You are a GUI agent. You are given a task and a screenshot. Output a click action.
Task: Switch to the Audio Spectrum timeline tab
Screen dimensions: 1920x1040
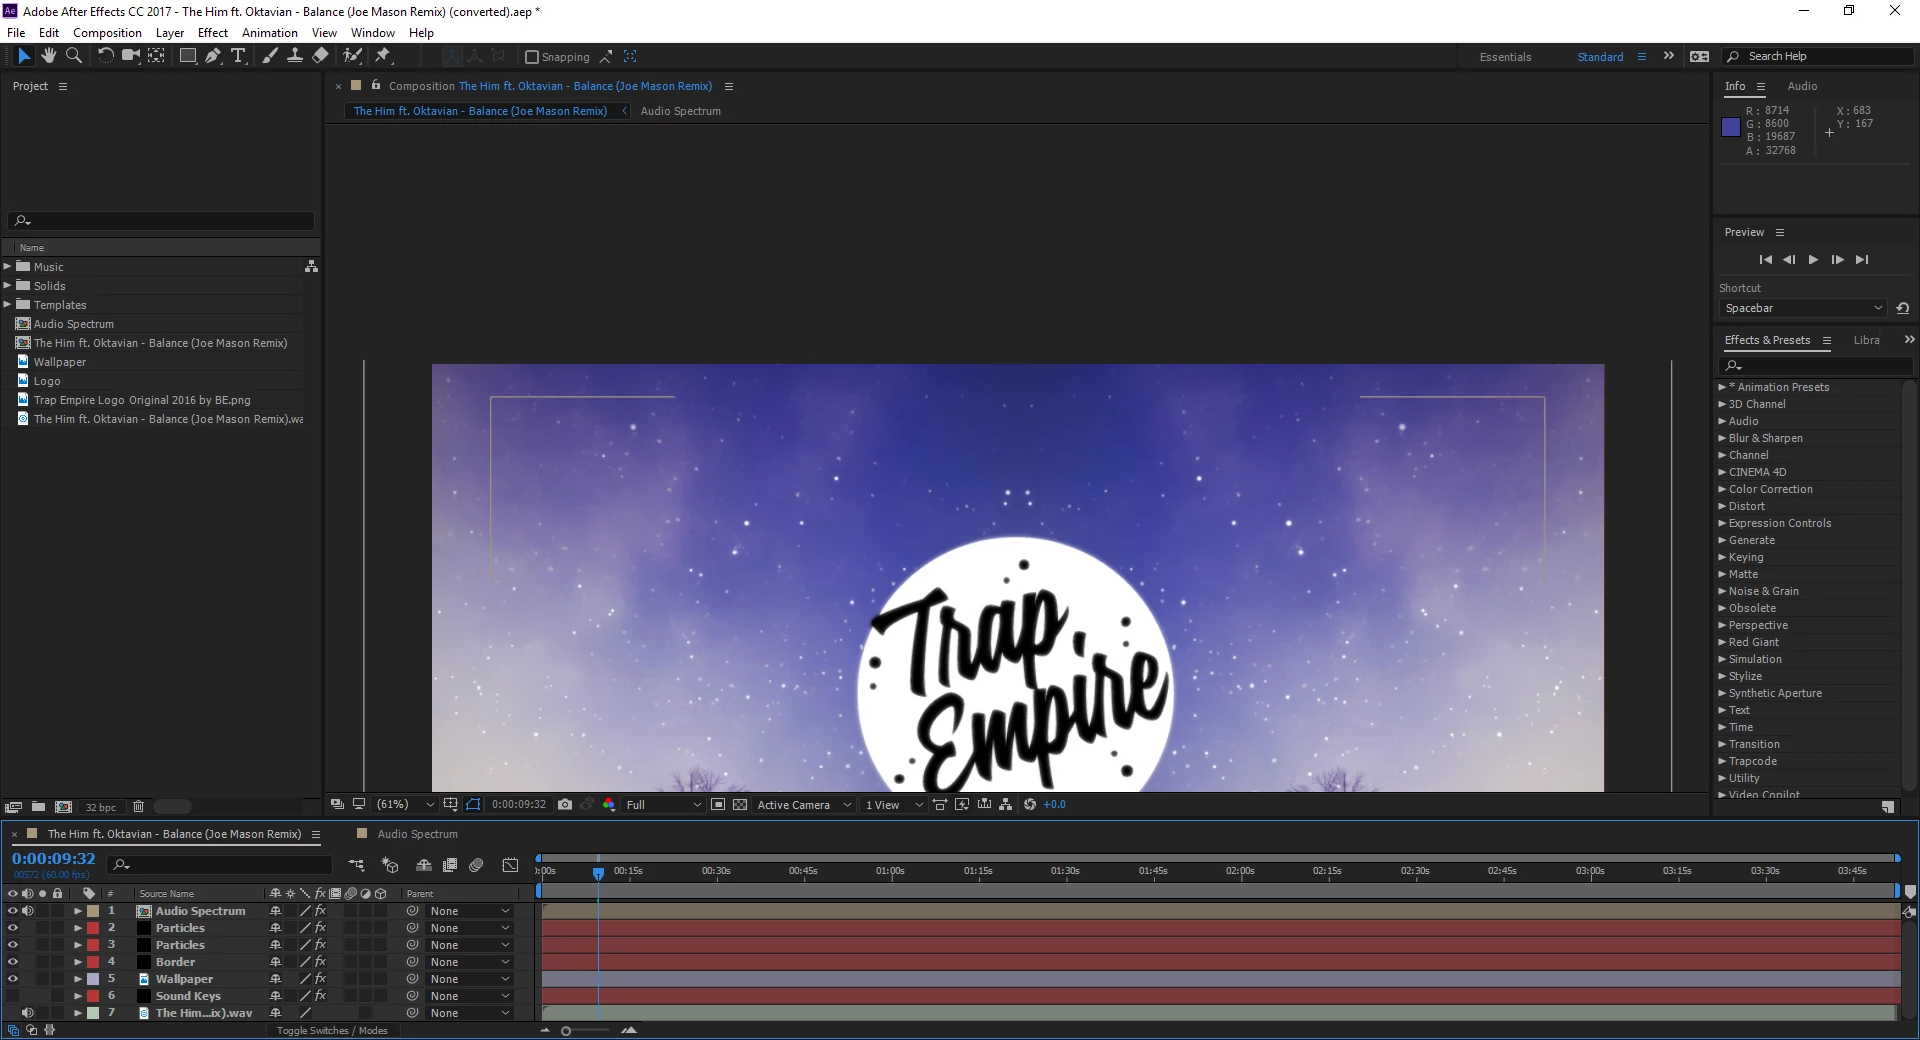pos(417,834)
